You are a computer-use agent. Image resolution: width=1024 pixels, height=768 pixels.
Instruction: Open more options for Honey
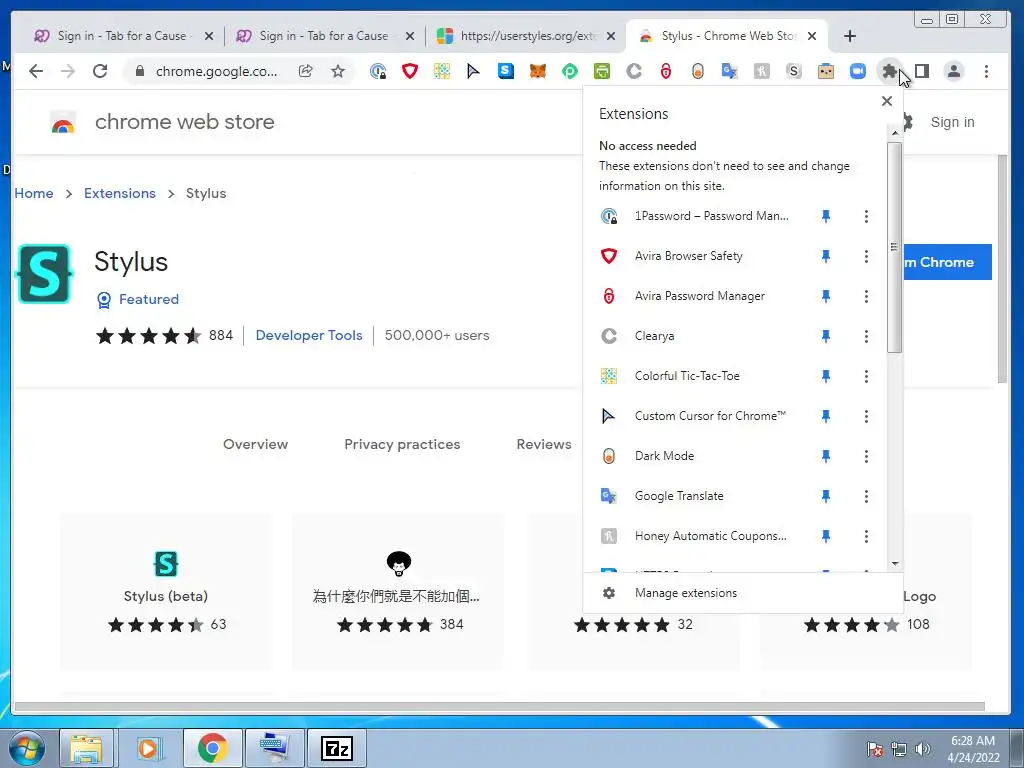866,536
